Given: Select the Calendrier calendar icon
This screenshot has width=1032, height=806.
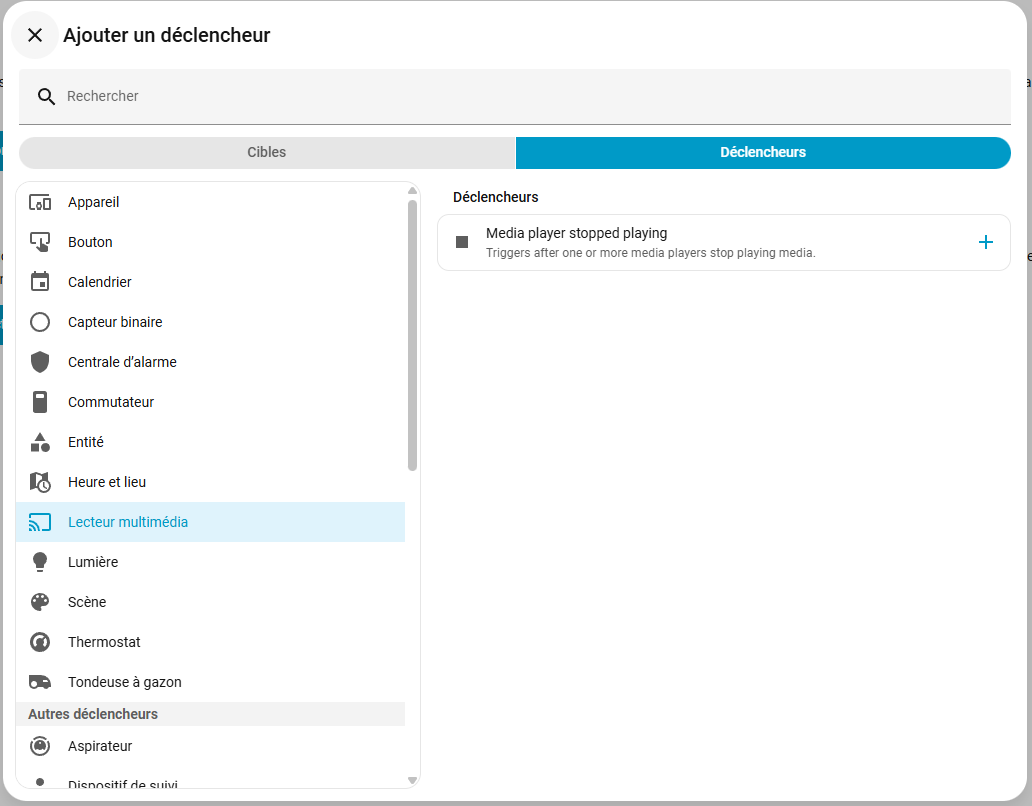Looking at the screenshot, I should (x=40, y=282).
